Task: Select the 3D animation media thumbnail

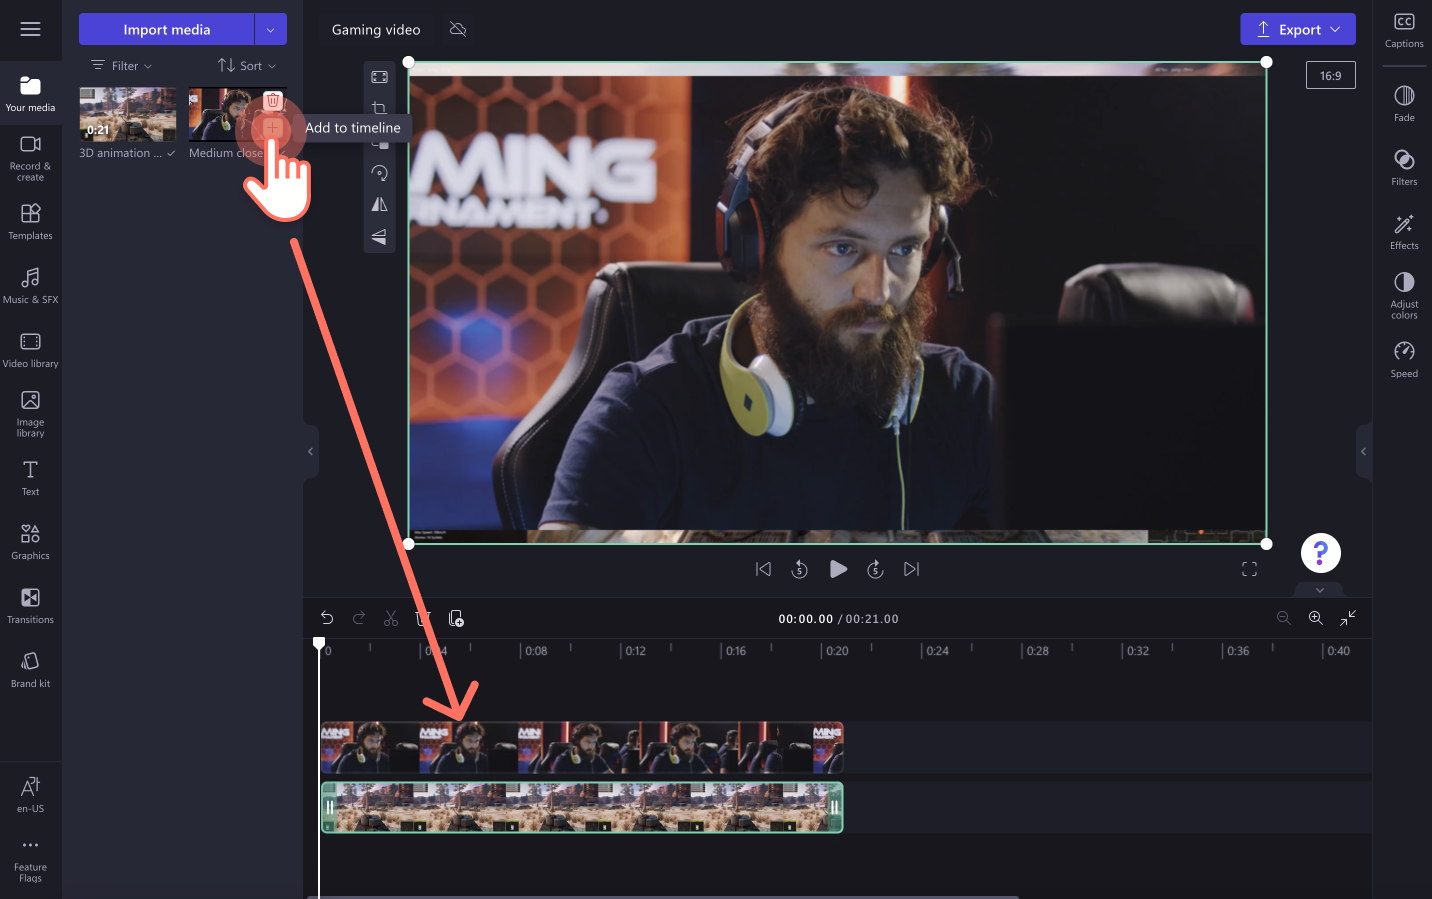Action: pos(128,114)
